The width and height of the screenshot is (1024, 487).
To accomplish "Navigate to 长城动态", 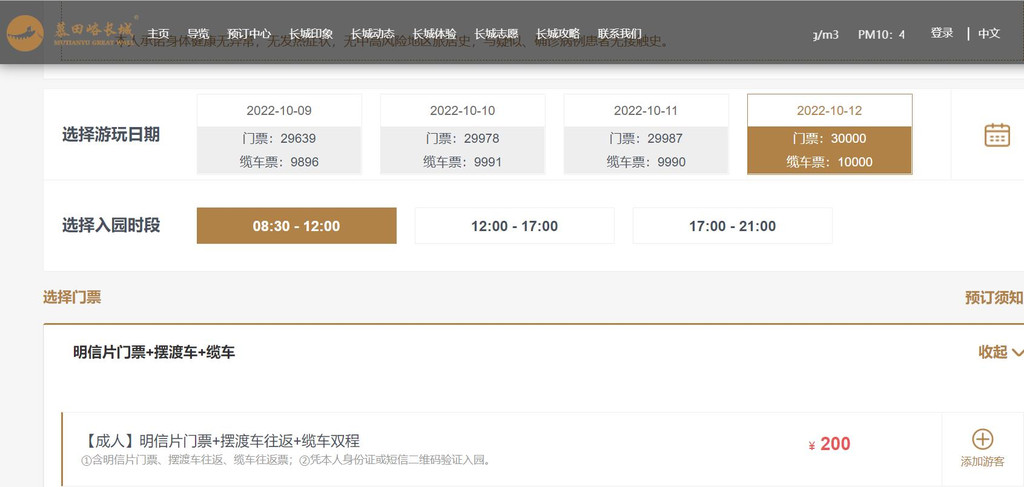I will tap(372, 33).
